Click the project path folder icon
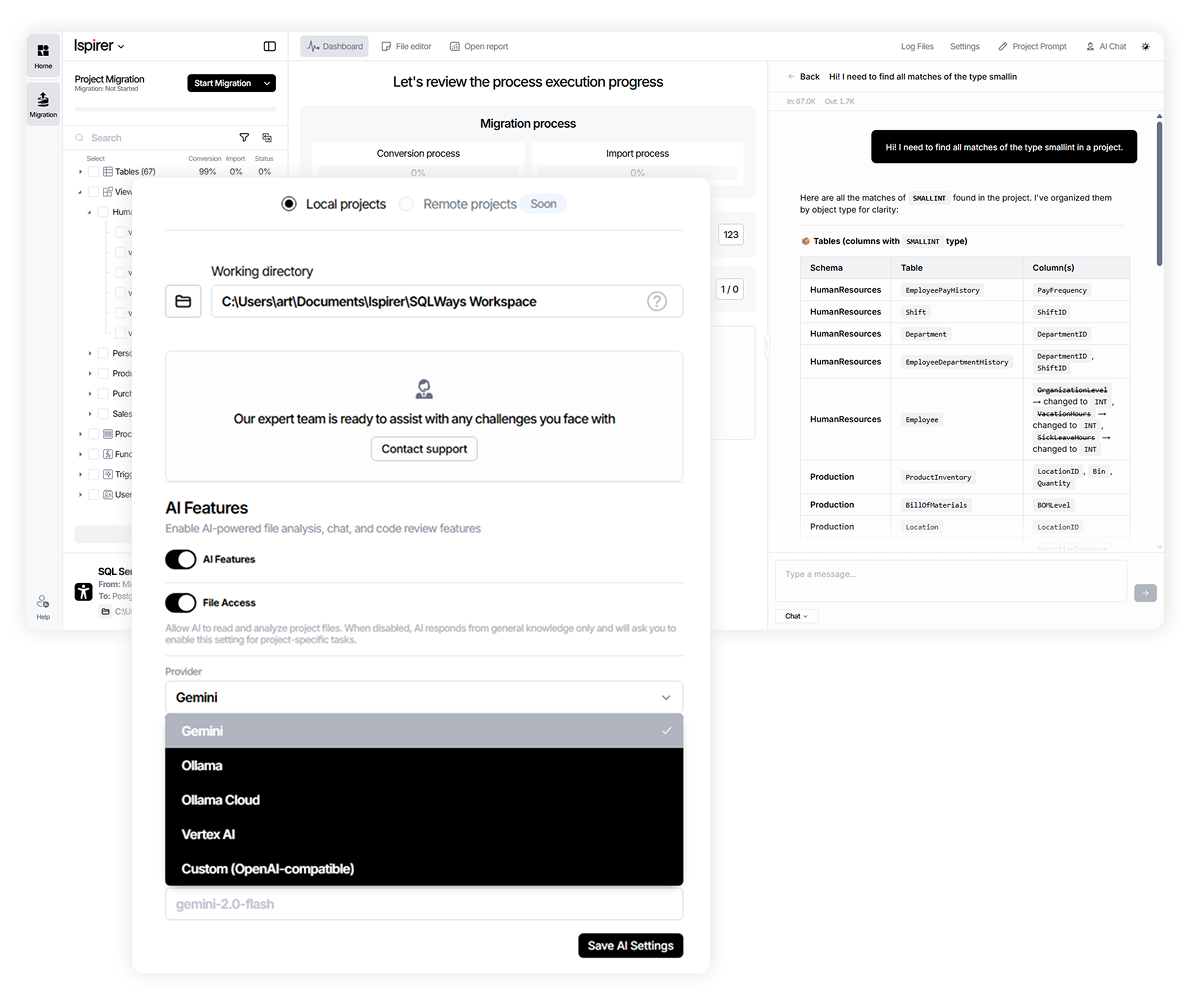This screenshot has width=1192, height=1000. [x=106, y=611]
